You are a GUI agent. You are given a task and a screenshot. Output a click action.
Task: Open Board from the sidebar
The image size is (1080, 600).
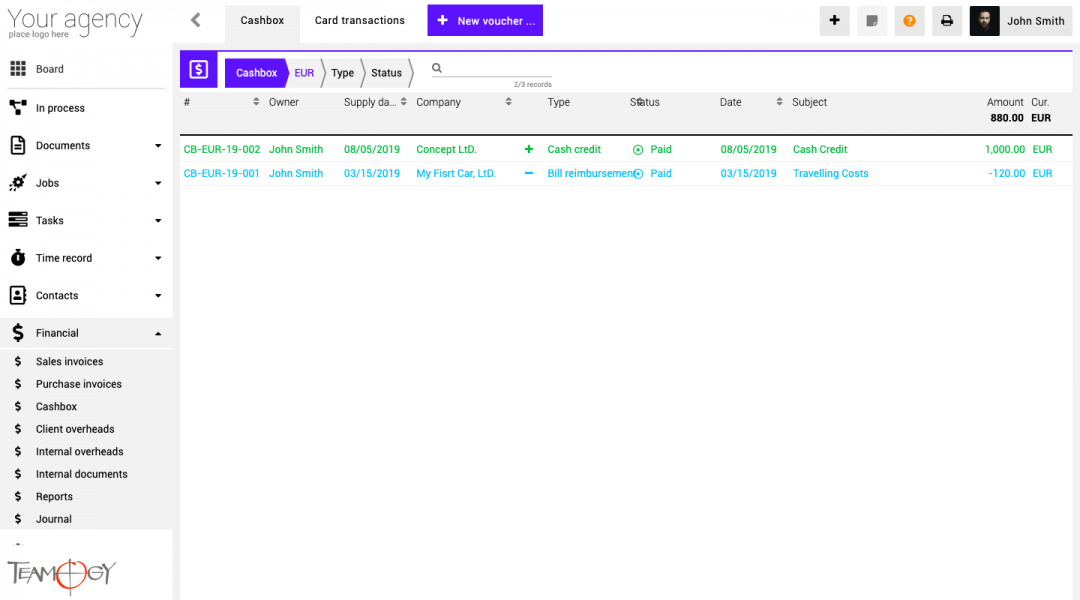click(50, 69)
